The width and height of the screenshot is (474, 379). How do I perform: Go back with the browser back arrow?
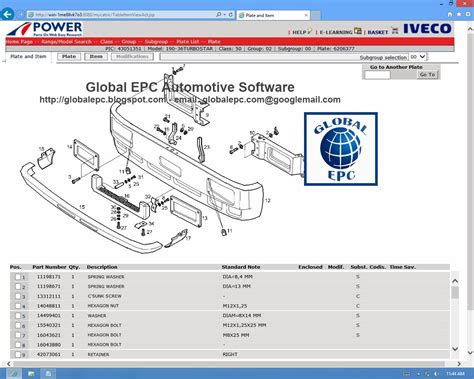7,14
